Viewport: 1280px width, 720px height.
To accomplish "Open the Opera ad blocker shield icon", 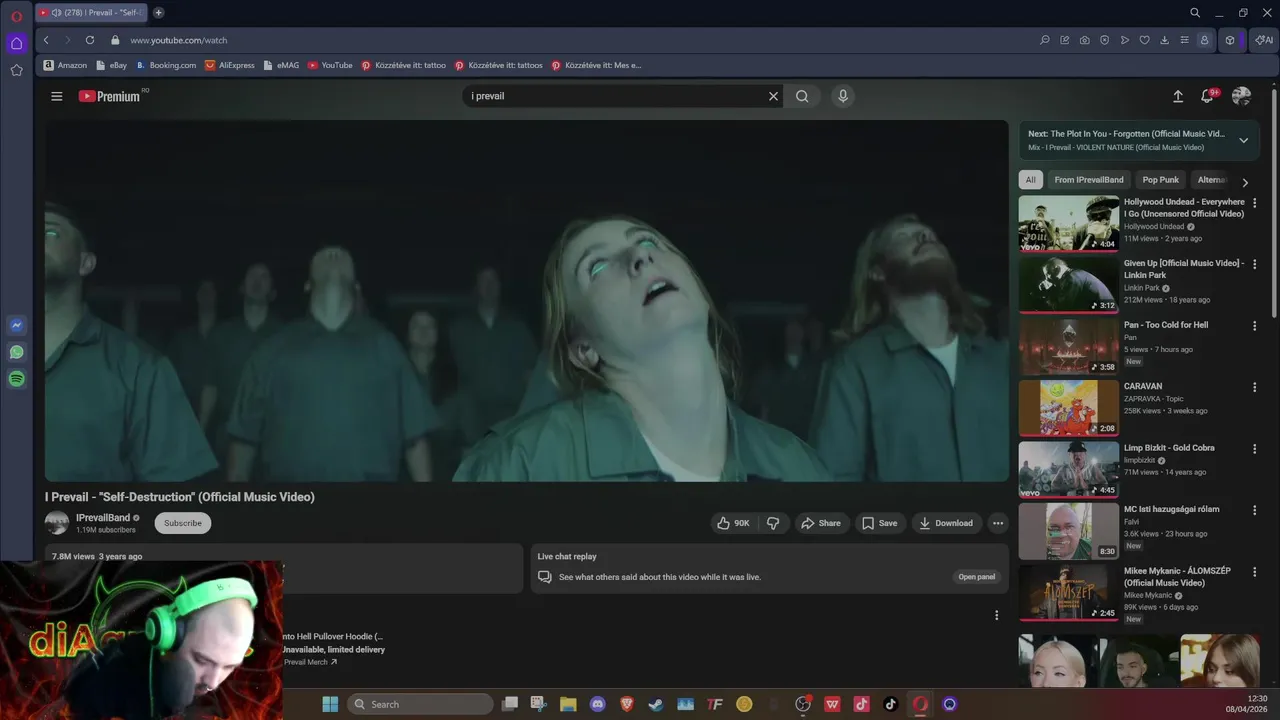I will [x=1104, y=40].
